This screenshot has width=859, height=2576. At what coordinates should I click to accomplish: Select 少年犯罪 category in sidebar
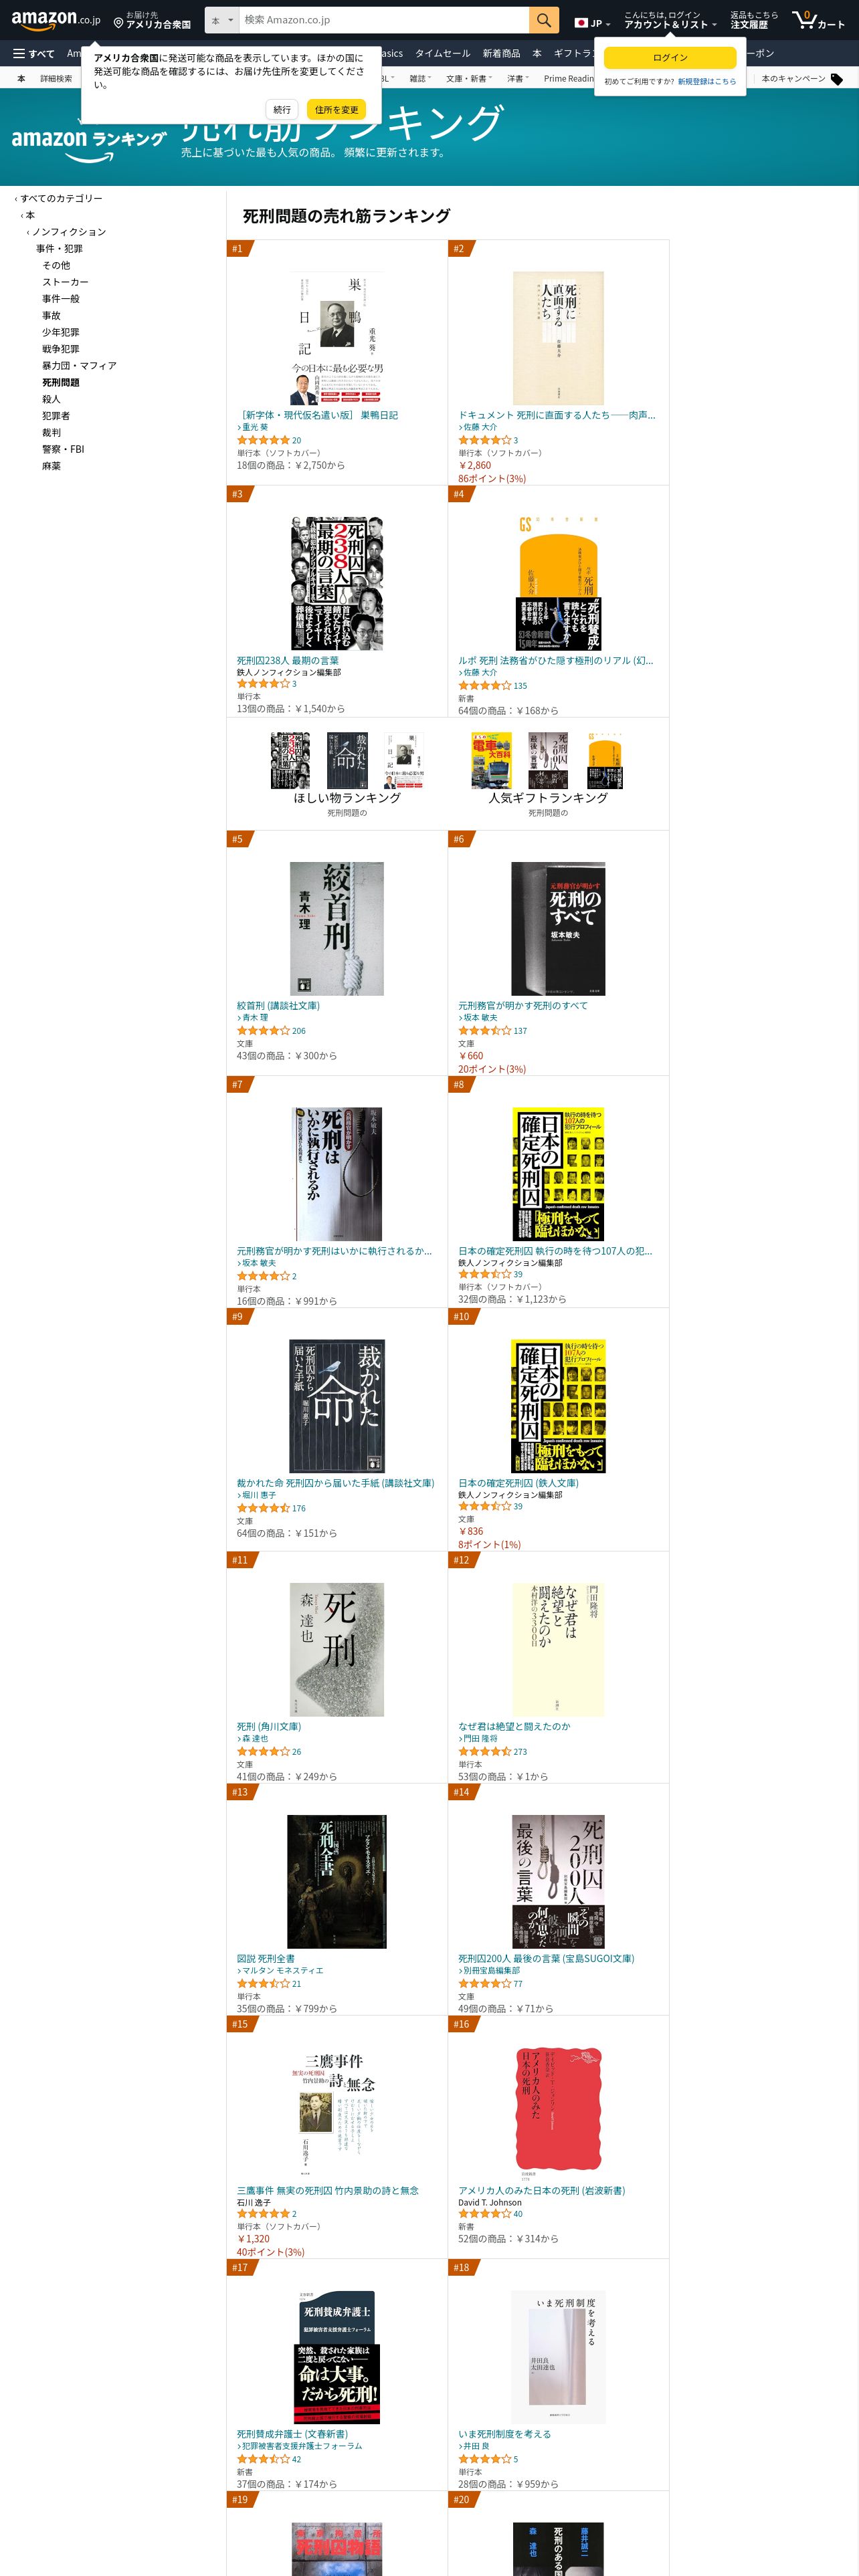(60, 332)
